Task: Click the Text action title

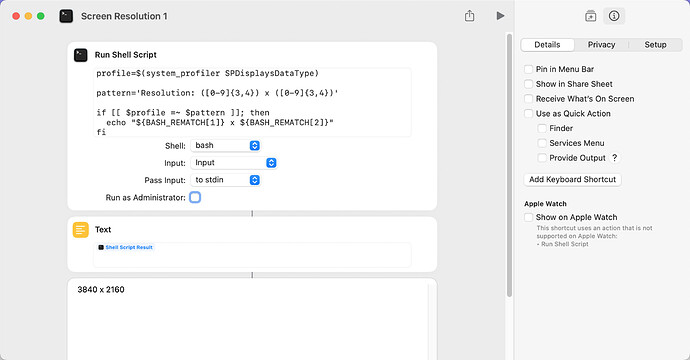Action: point(103,230)
